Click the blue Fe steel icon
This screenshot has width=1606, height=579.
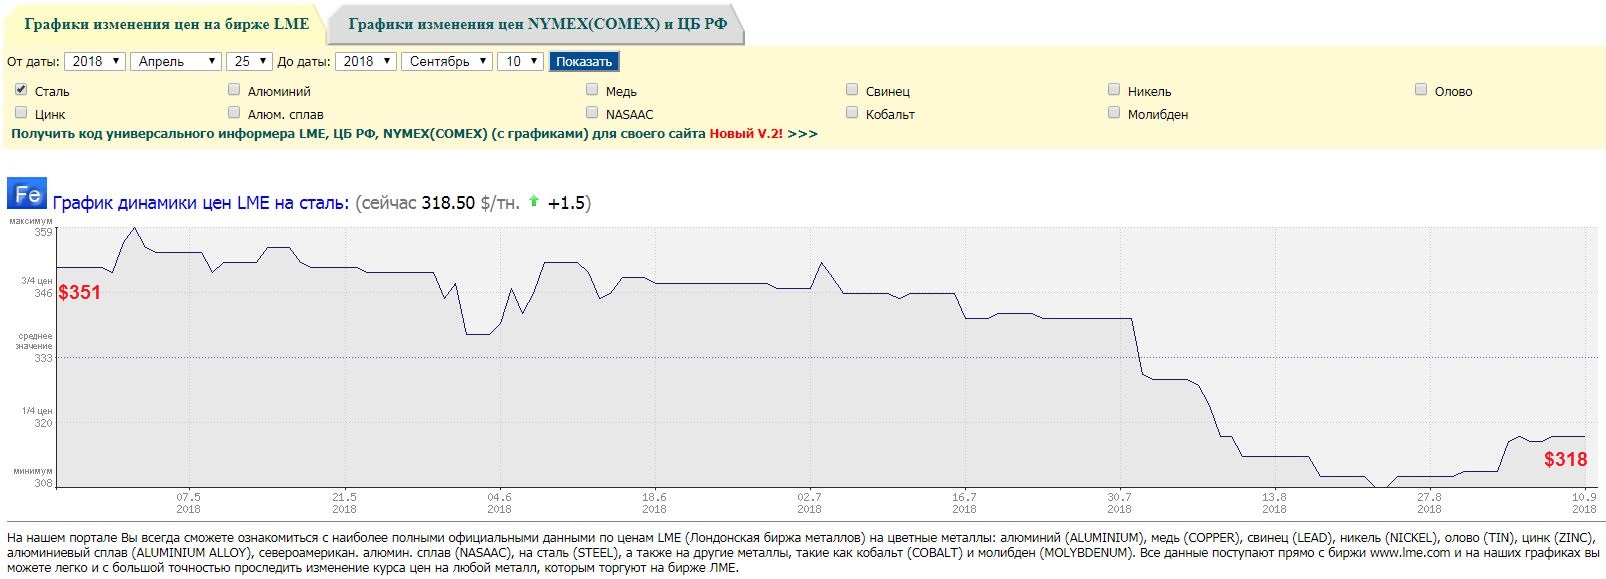coord(27,194)
